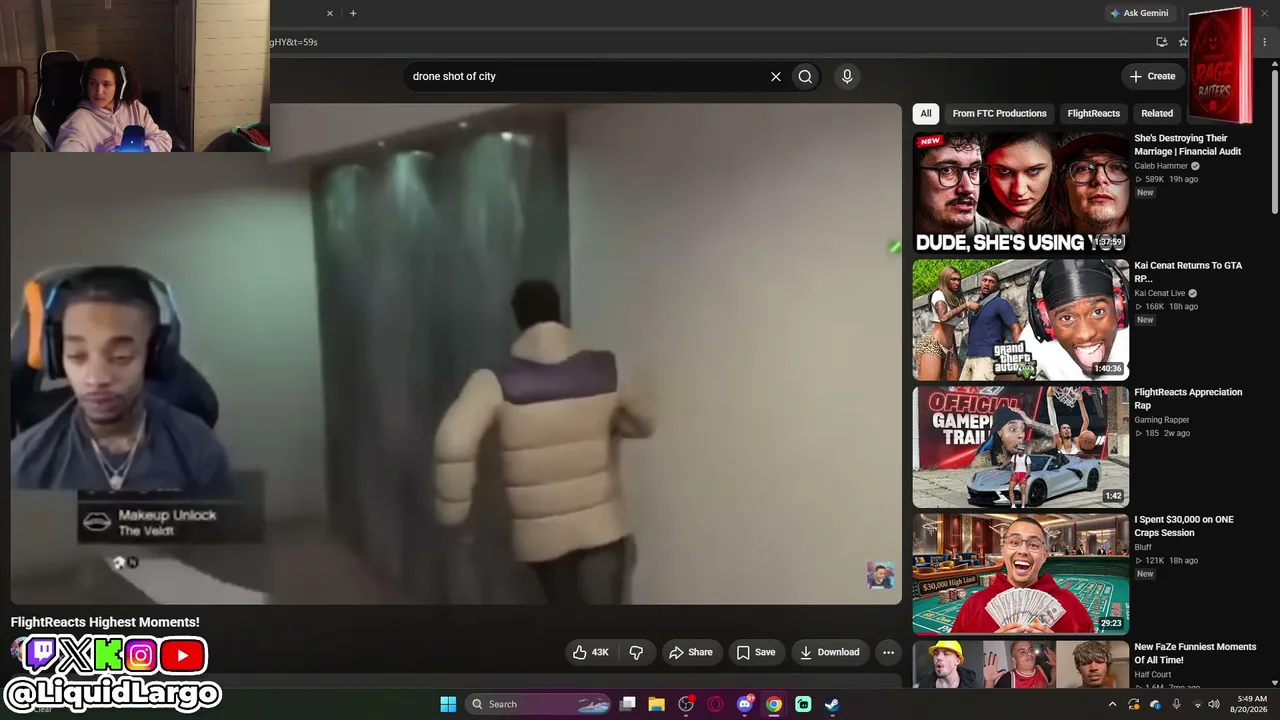Ask Gemini from the browser toolbar

tap(1139, 13)
